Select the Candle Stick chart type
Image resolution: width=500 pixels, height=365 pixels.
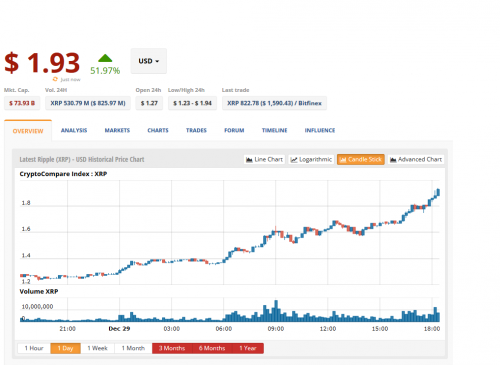coord(361,160)
